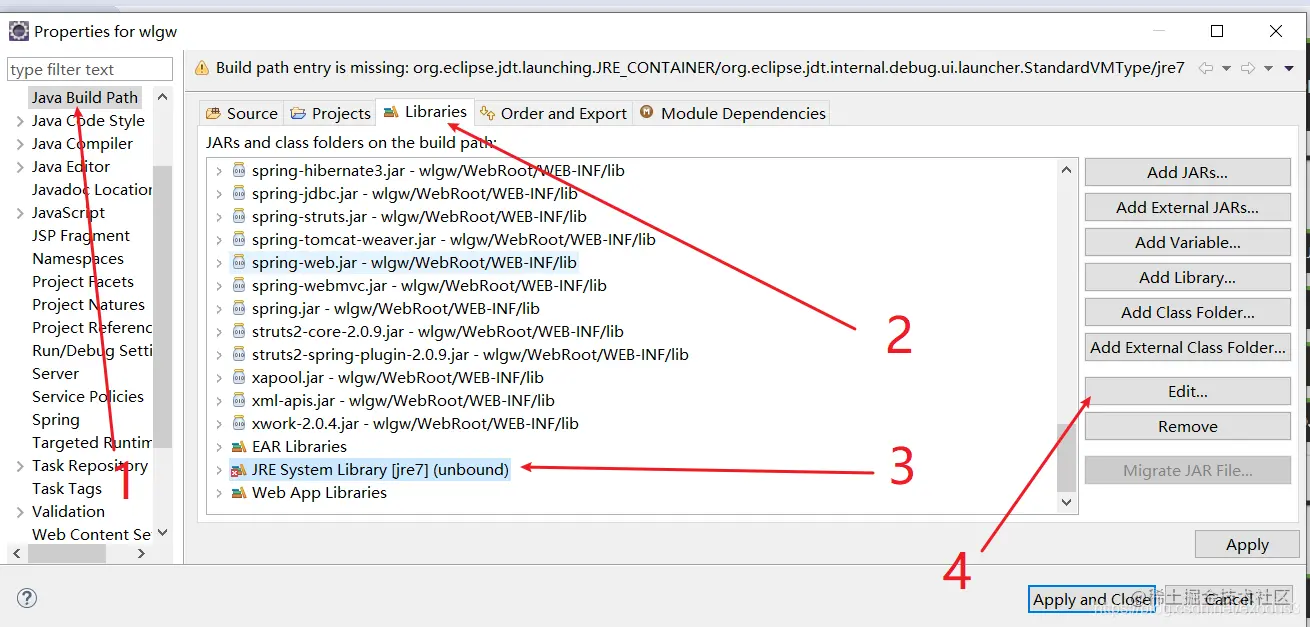
Task: Click the spring-web.jar jar icon
Action: (x=239, y=262)
